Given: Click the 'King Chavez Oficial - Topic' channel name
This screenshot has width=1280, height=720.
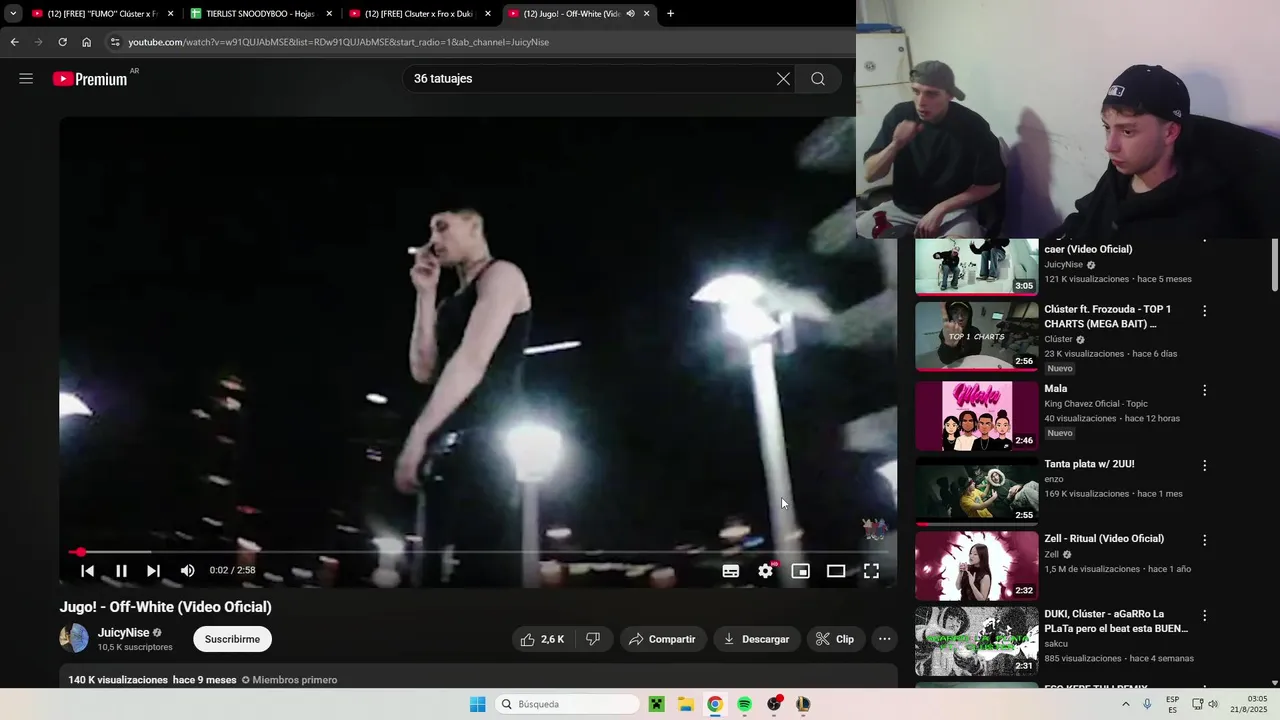Looking at the screenshot, I should pos(1096,404).
